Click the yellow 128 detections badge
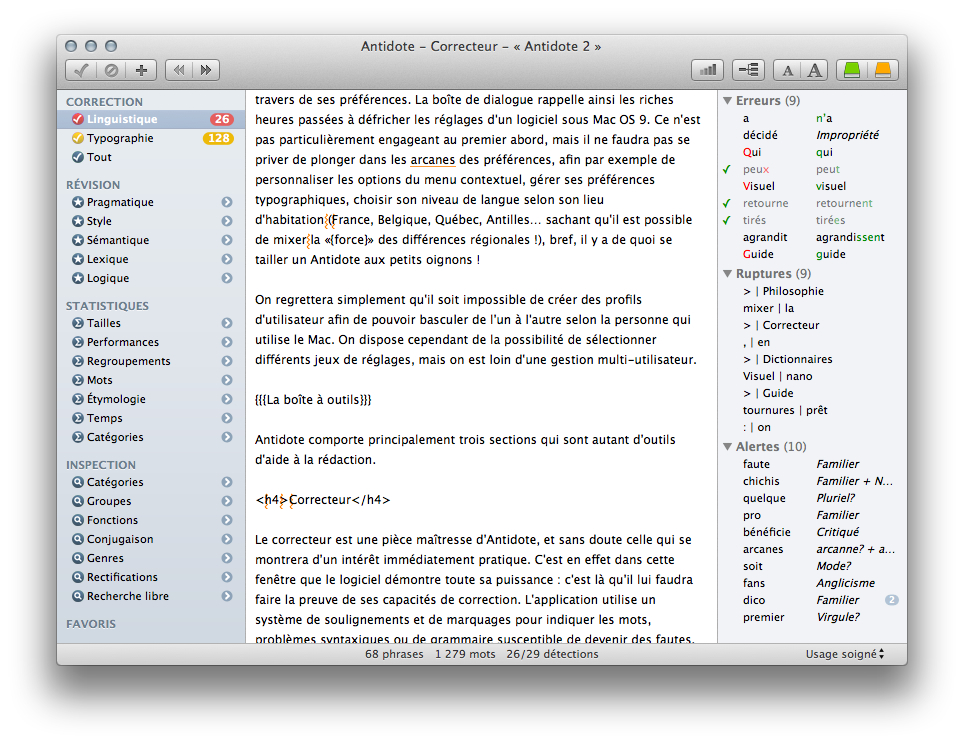964x744 pixels. click(218, 138)
